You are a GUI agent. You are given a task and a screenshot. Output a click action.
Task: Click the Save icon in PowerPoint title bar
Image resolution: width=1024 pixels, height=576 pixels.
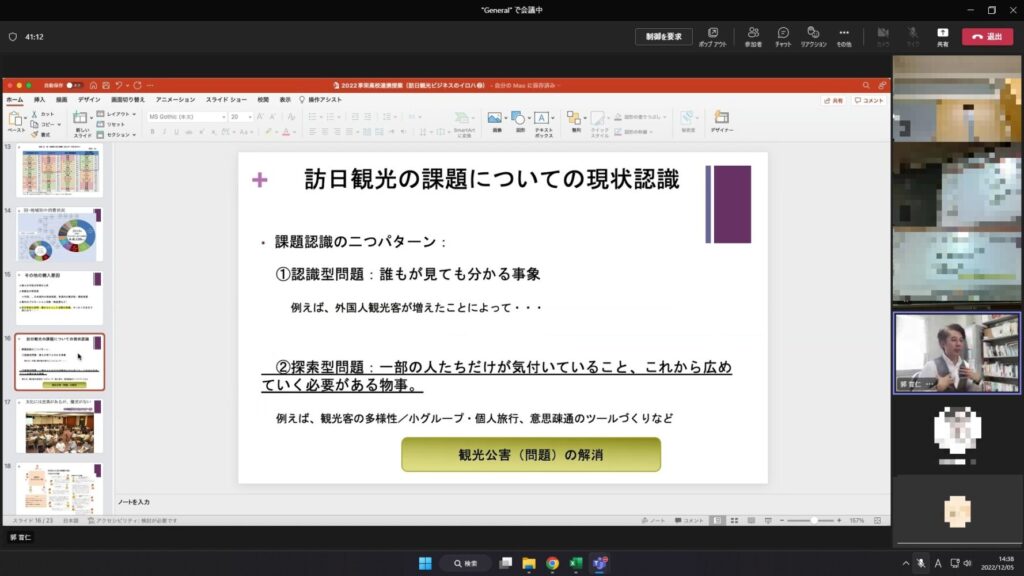pyautogui.click(x=106, y=86)
